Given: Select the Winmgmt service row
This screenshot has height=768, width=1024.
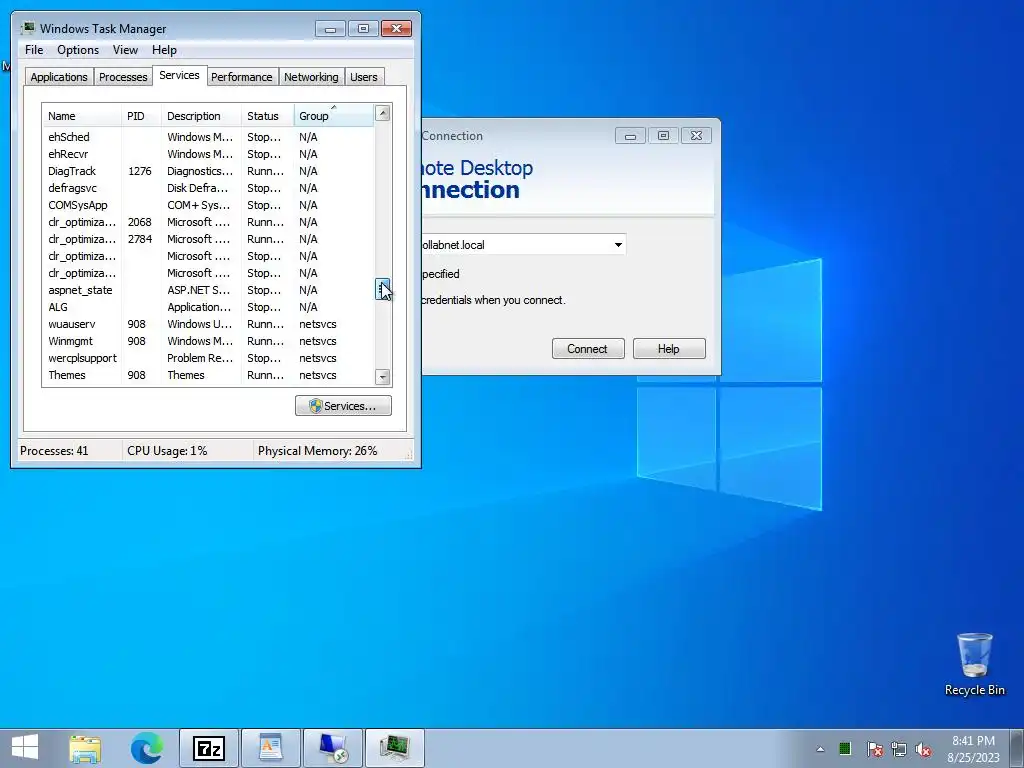Looking at the screenshot, I should [208, 340].
